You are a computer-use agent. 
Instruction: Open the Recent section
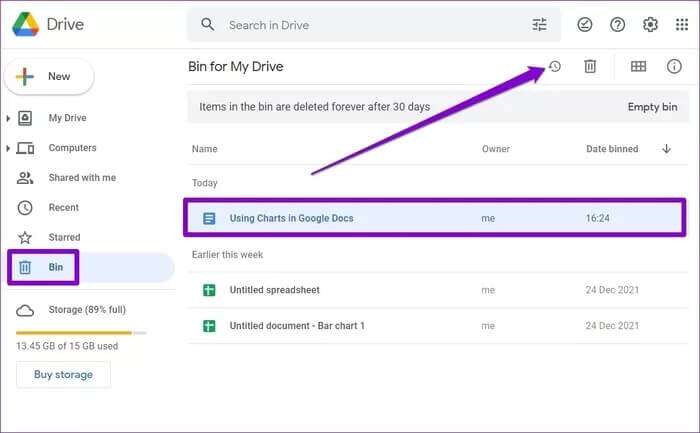(x=63, y=208)
